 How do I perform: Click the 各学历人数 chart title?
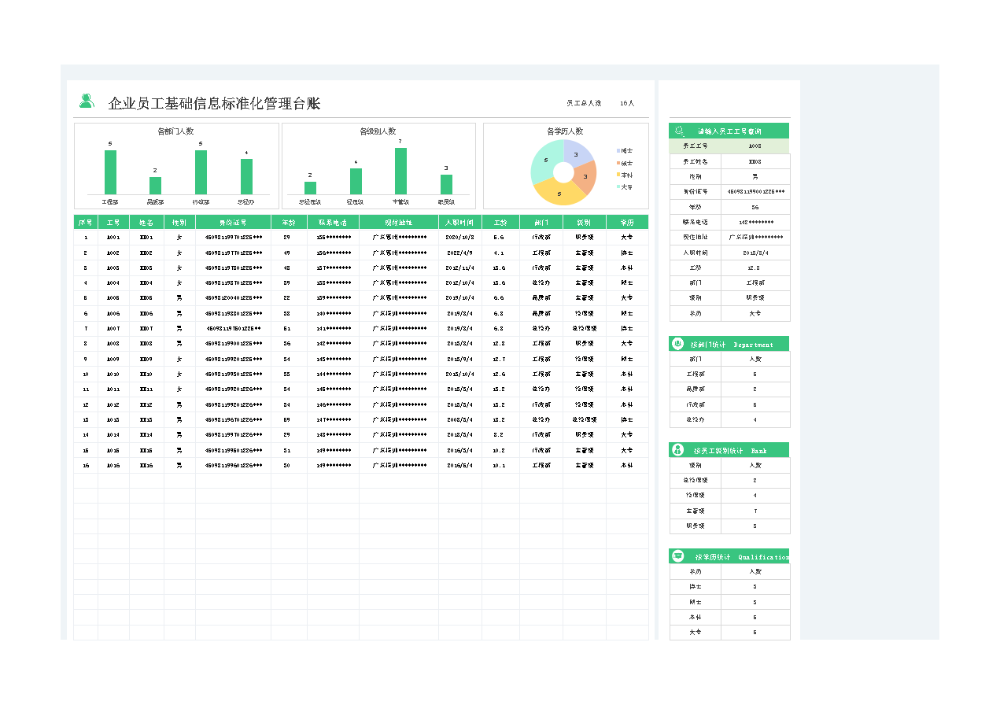[564, 131]
